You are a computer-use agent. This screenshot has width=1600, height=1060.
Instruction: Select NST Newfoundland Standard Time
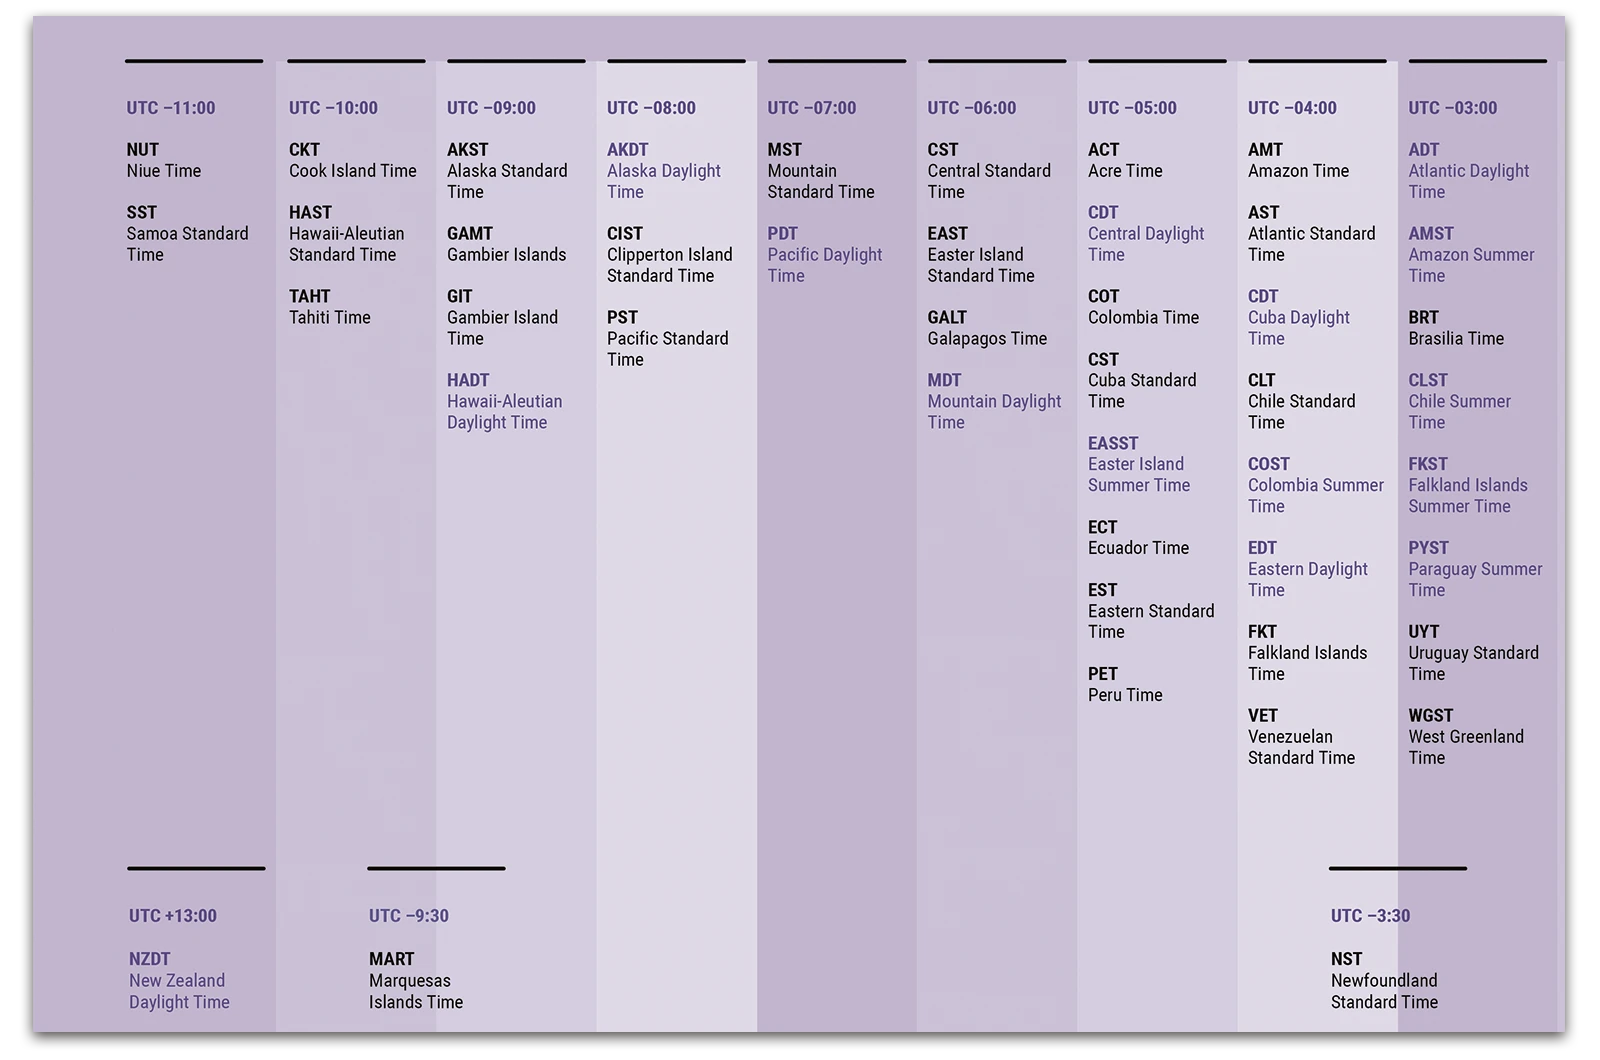(1385, 980)
